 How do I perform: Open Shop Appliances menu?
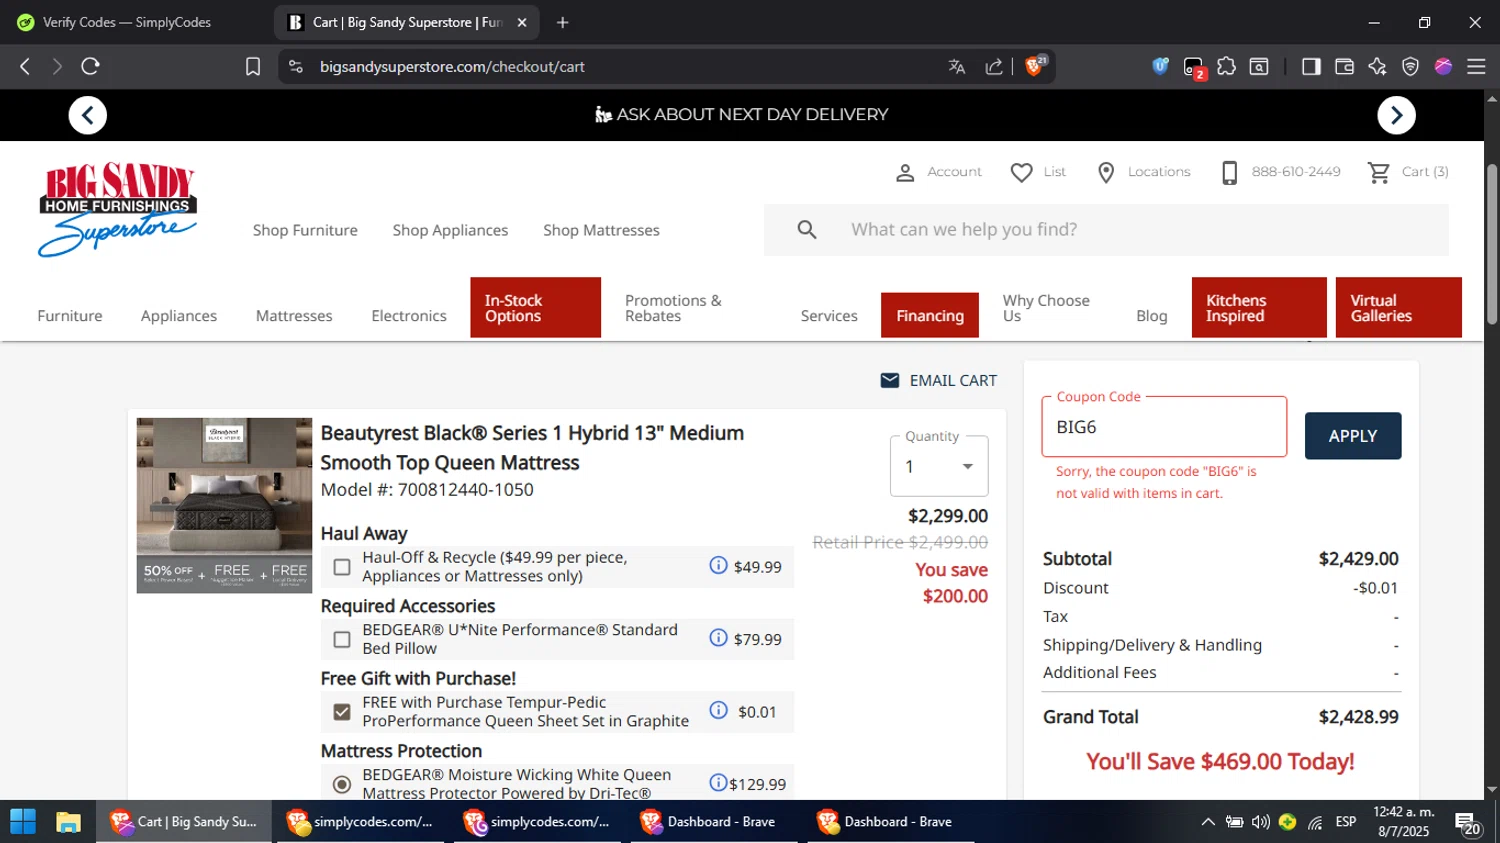[450, 230]
